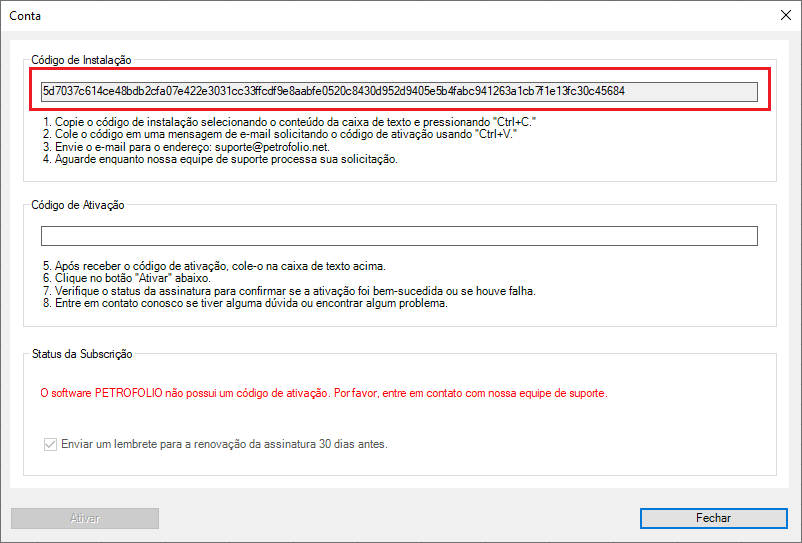The height and width of the screenshot is (543, 802).
Task: Click the "Status da Subscrição" group label
Action: [82, 354]
